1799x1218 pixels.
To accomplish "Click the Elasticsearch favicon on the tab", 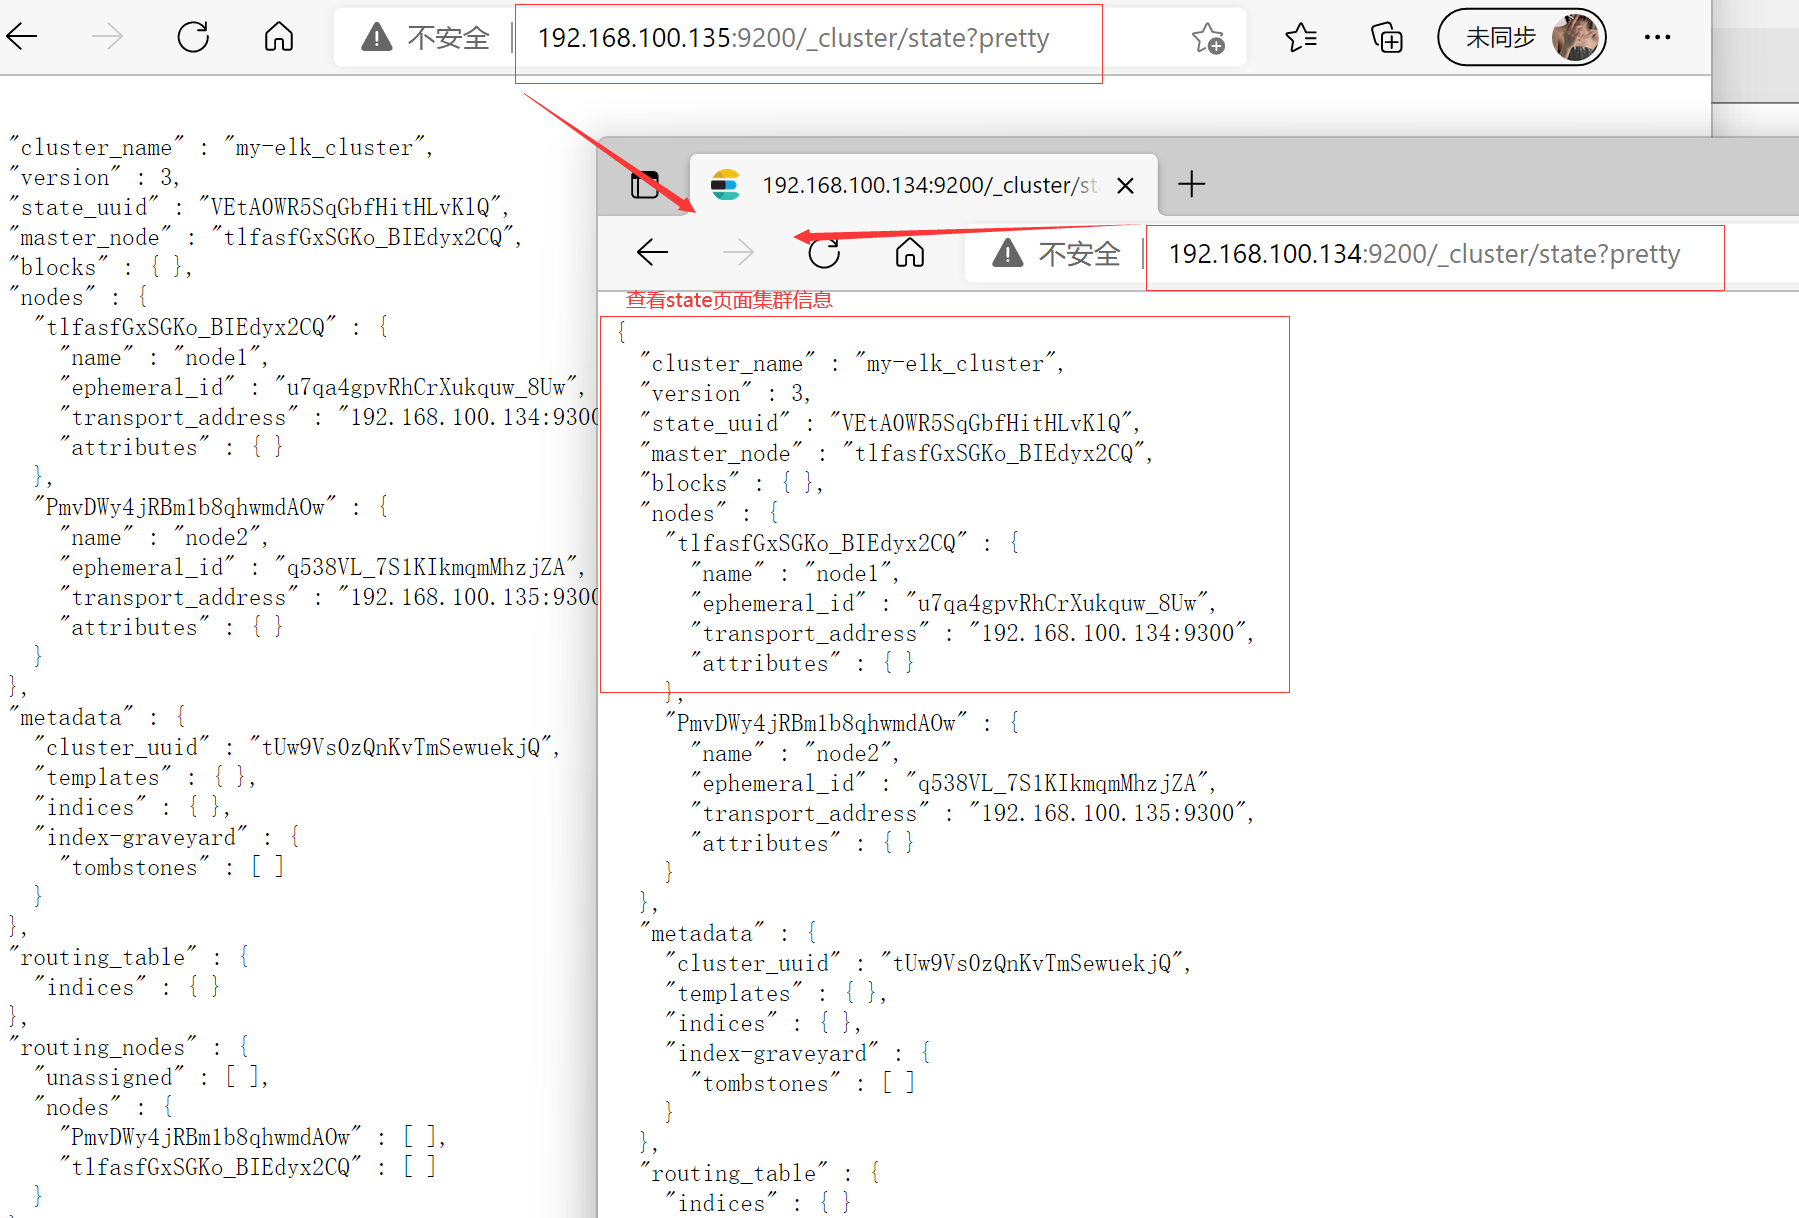I will pyautogui.click(x=727, y=184).
